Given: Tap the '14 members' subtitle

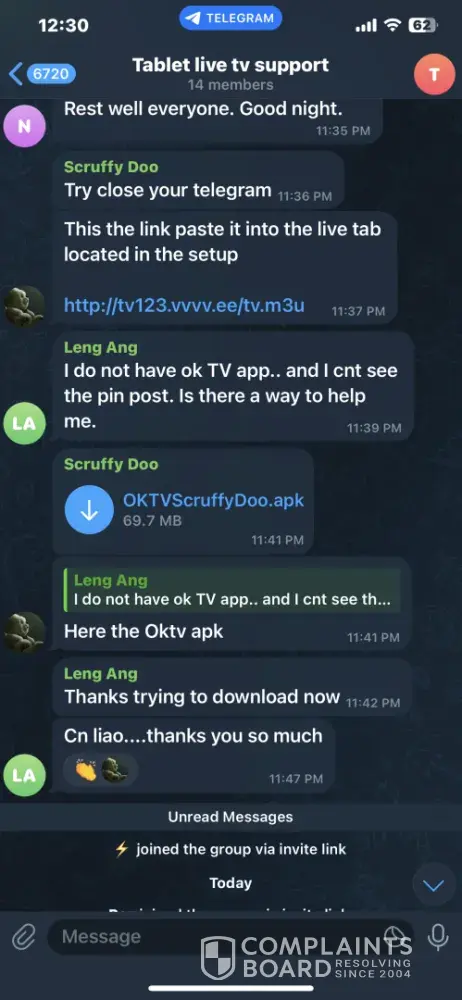Looking at the screenshot, I should point(230,85).
